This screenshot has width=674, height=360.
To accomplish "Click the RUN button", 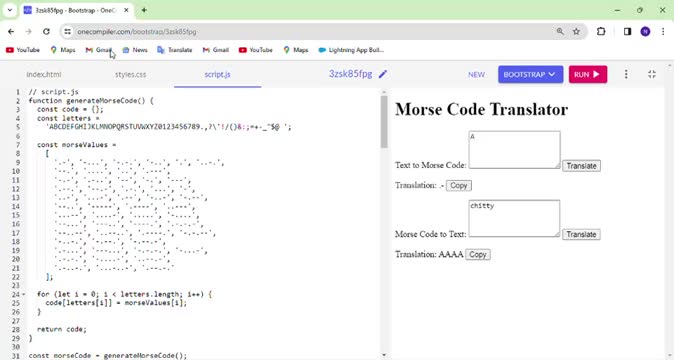I will click(x=588, y=74).
